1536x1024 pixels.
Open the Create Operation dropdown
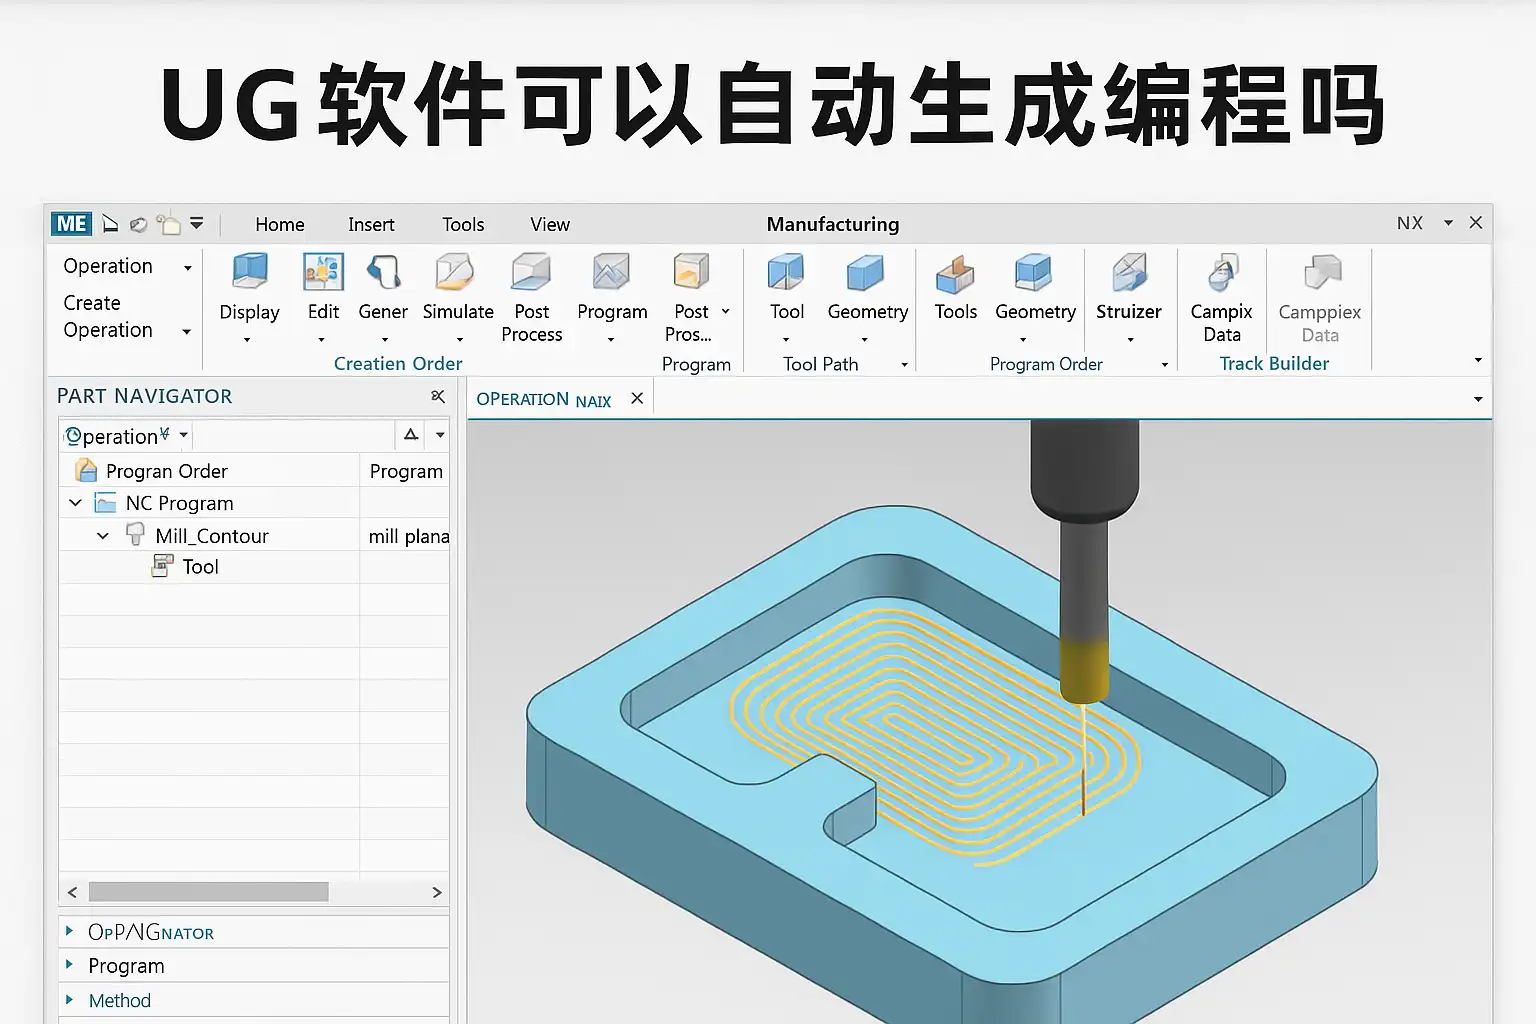click(186, 331)
